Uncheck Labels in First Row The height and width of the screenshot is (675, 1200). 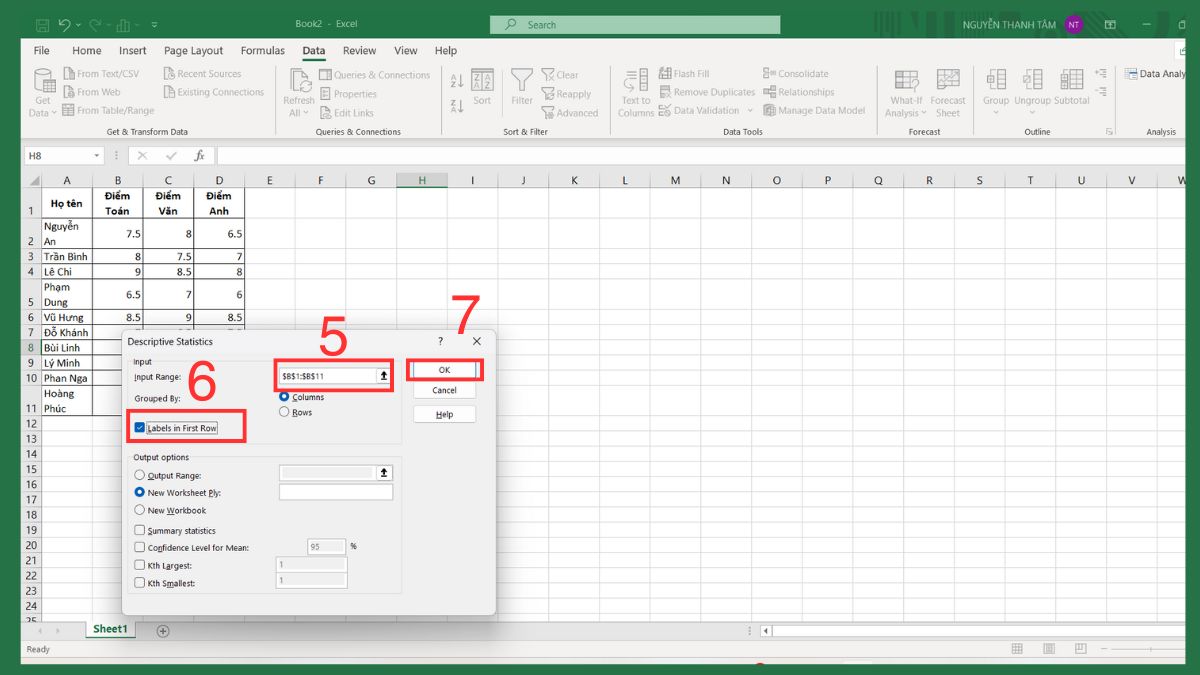coord(140,428)
